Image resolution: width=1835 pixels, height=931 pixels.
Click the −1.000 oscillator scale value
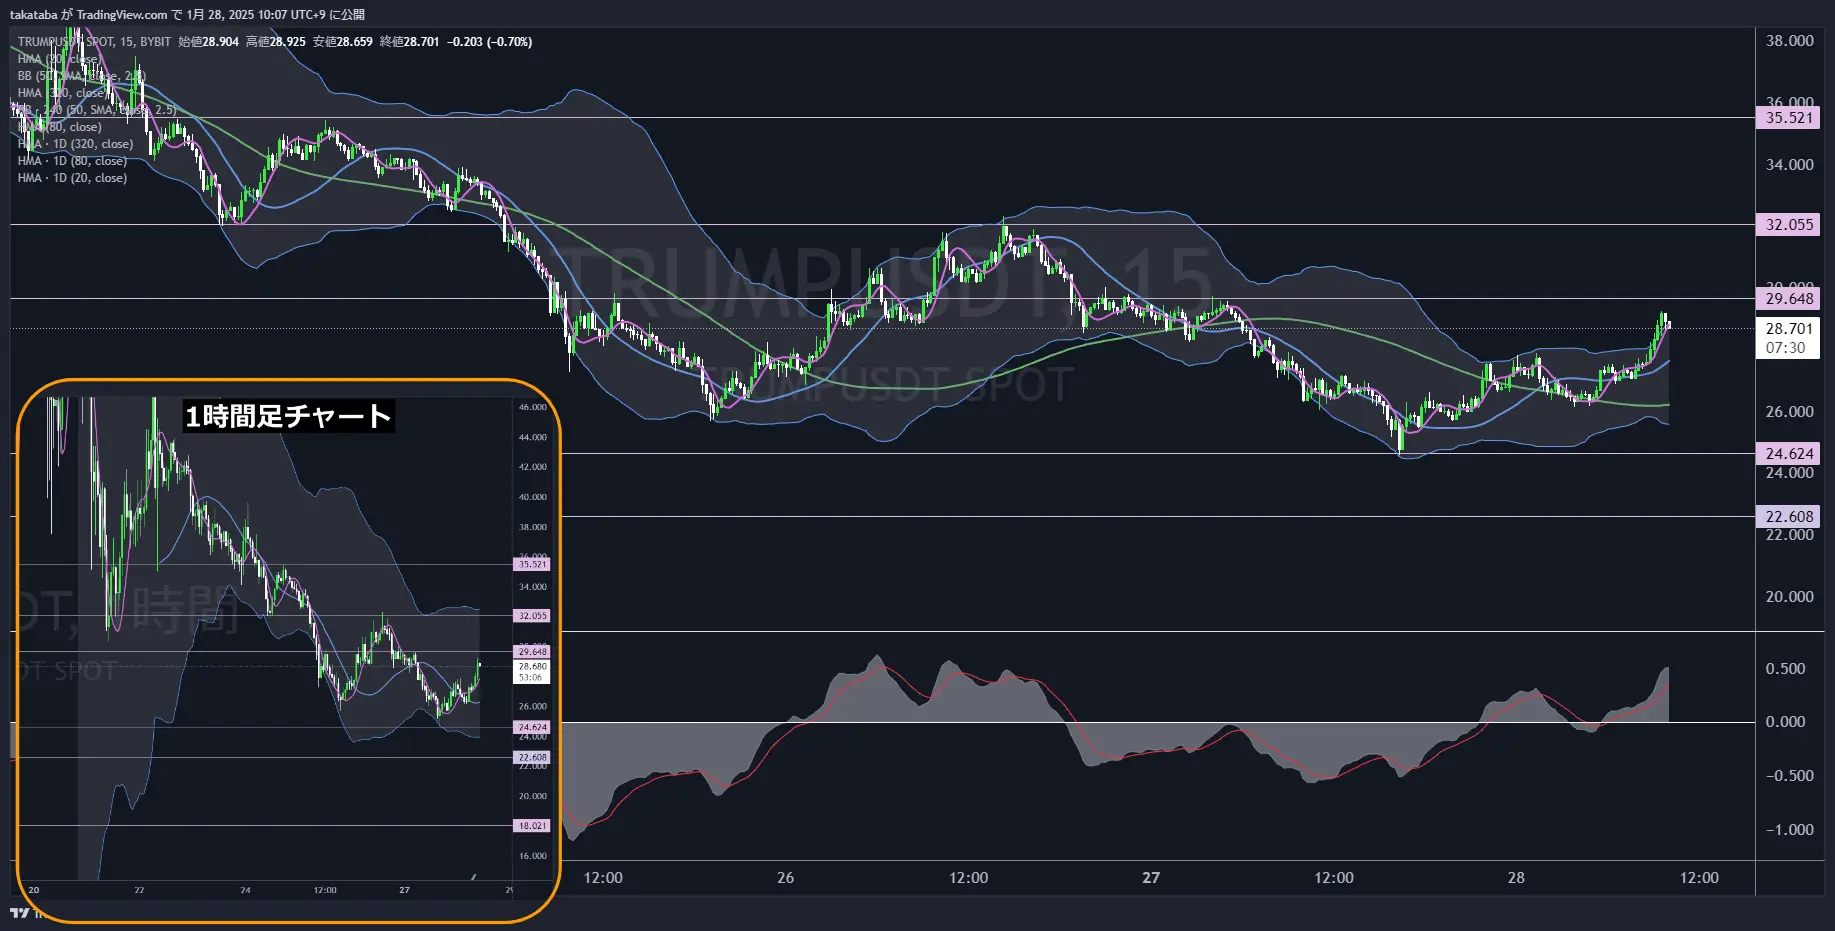click(1789, 830)
